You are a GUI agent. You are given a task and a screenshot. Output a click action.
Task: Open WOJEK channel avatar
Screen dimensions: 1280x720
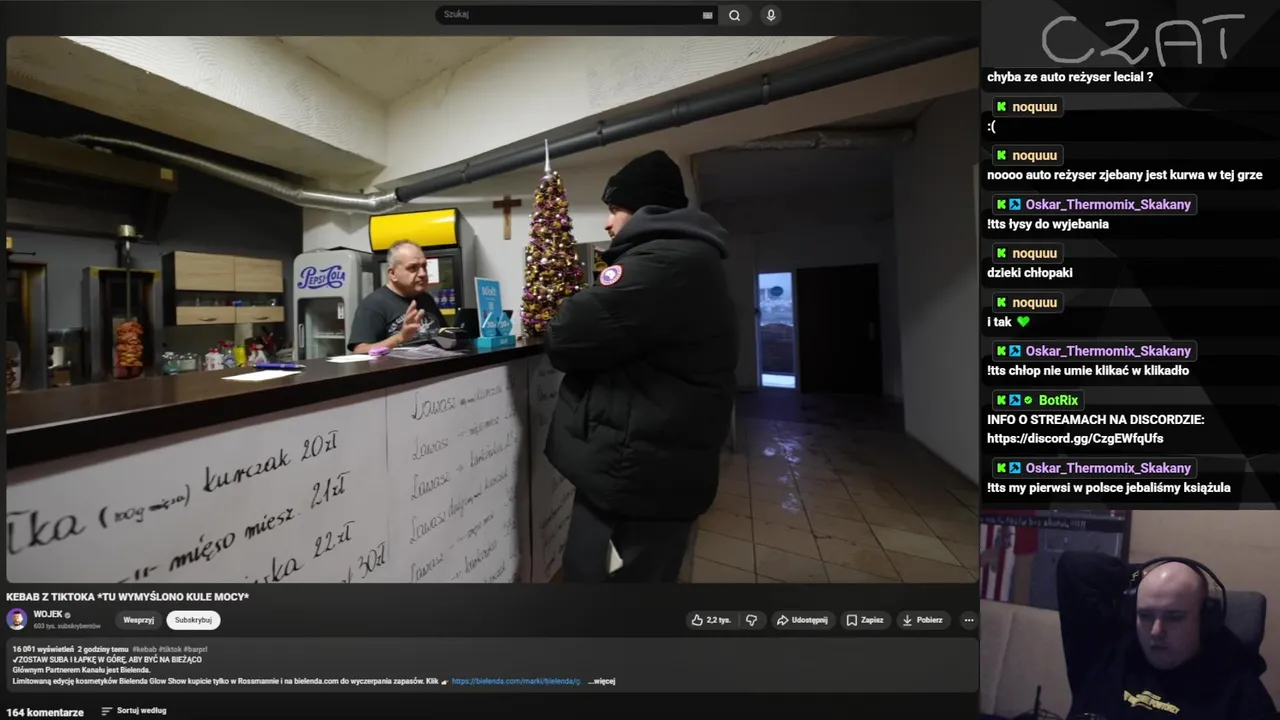point(17,619)
